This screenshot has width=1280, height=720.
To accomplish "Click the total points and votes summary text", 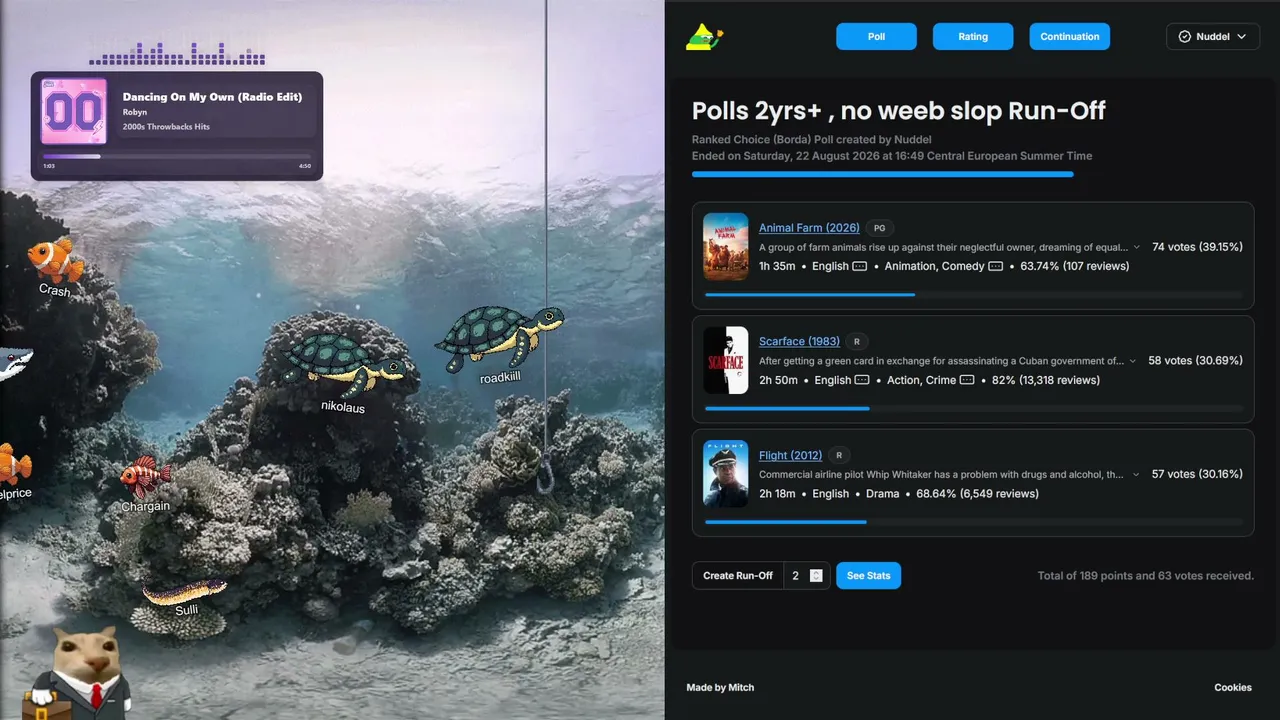I will (x=1146, y=576).
